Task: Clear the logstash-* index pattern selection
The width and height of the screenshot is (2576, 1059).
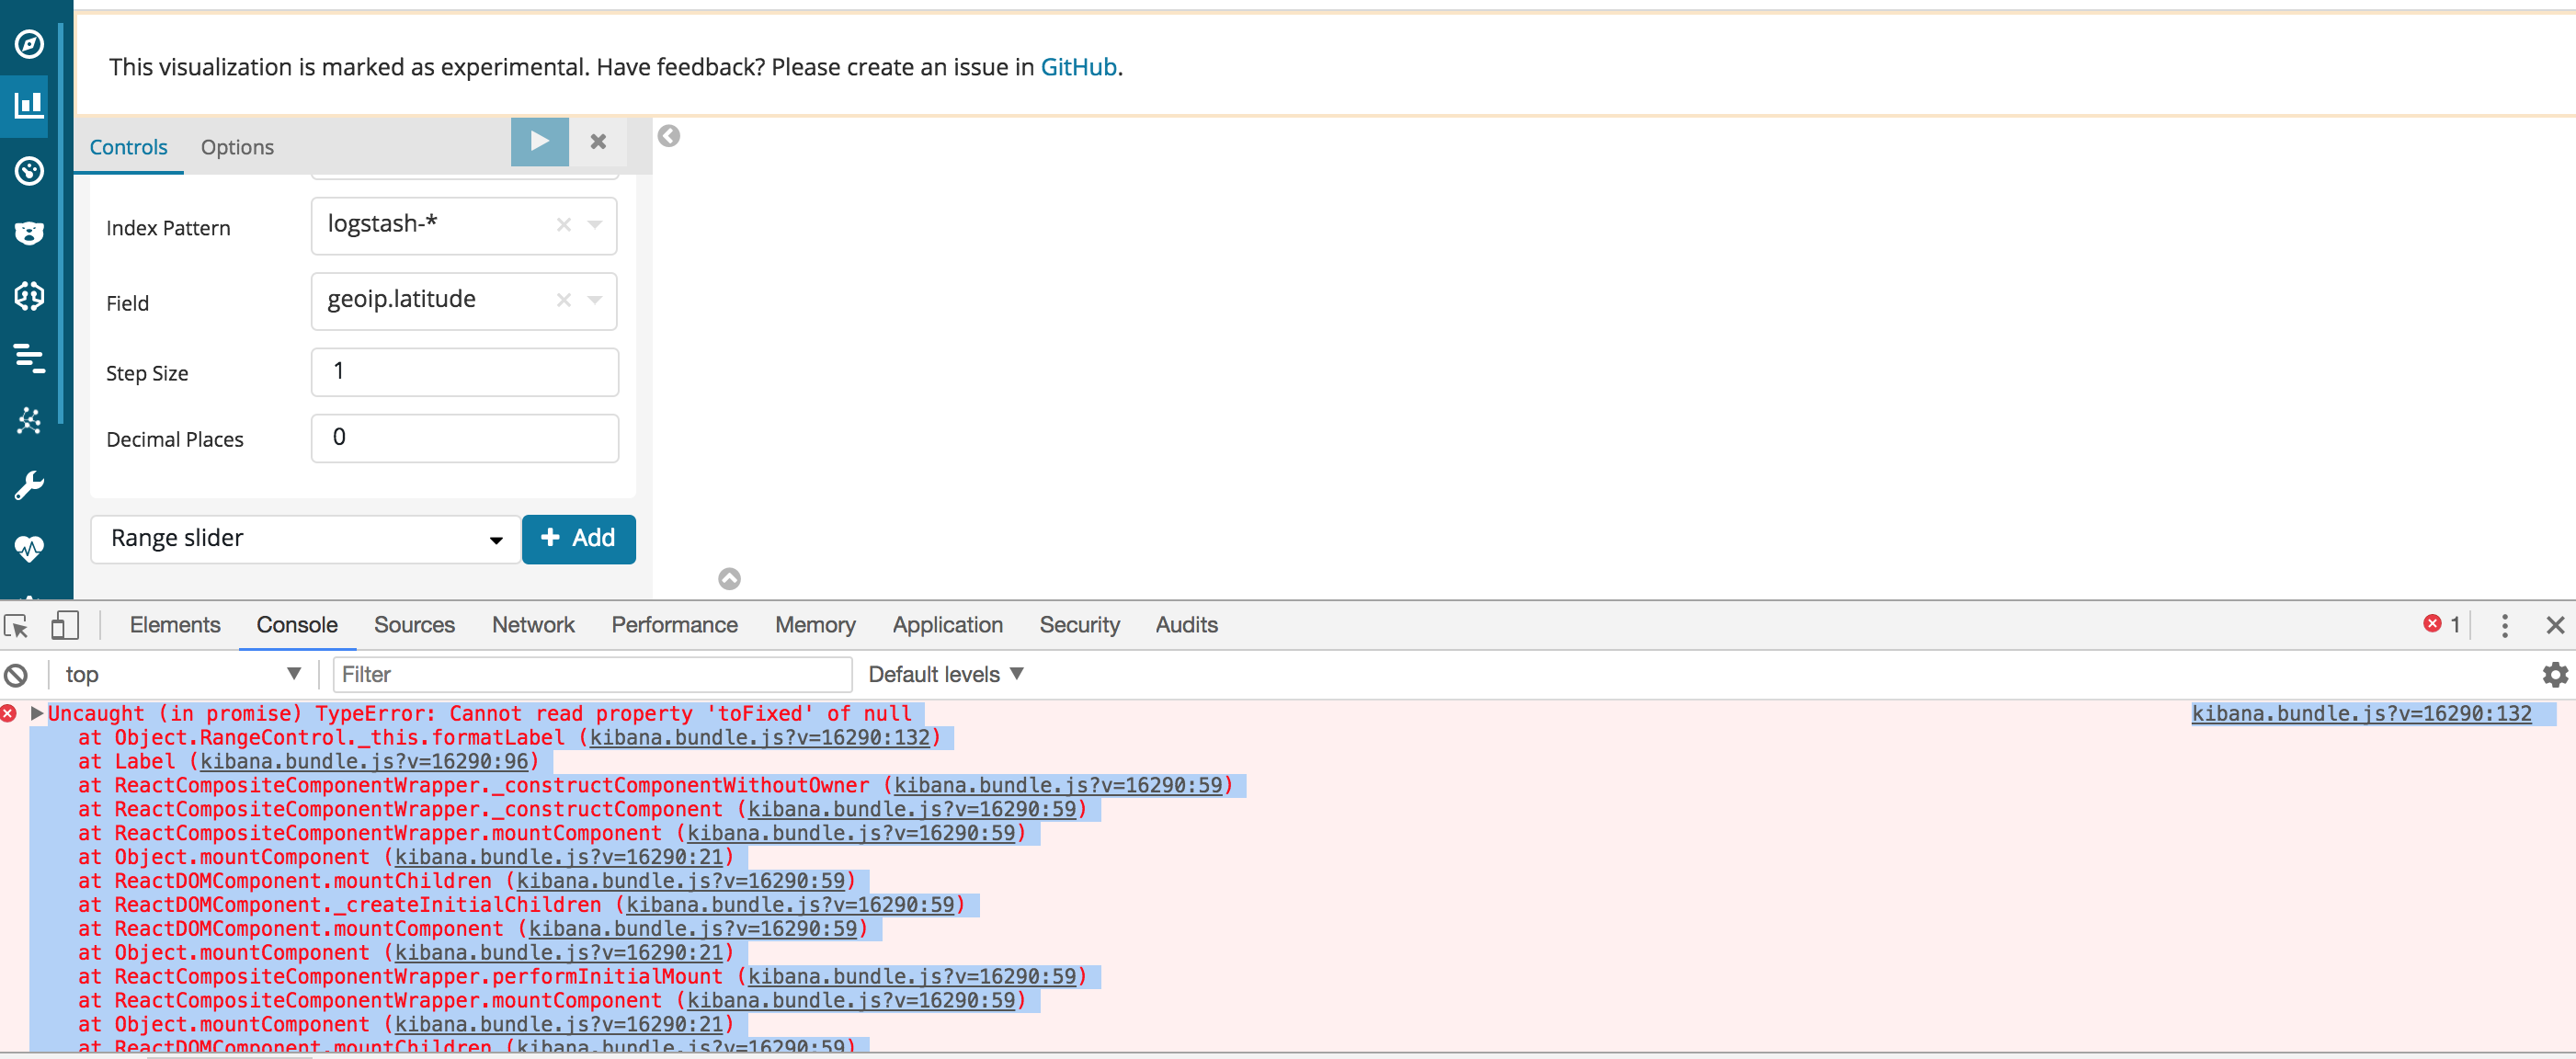Action: (x=564, y=225)
